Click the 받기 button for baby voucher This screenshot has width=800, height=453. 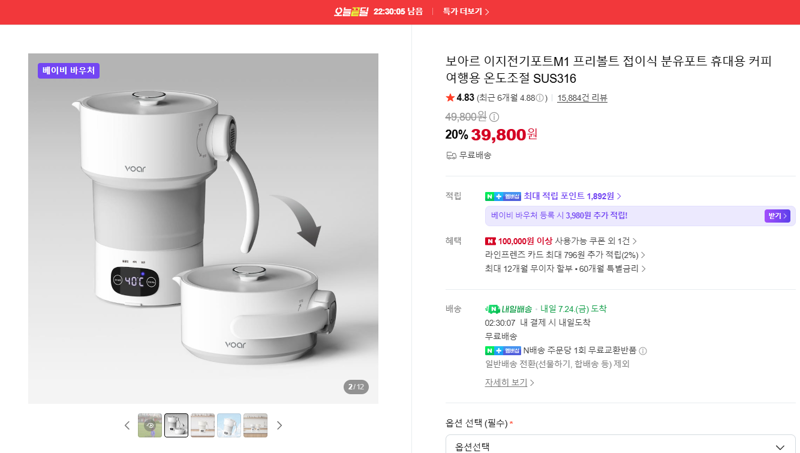pyautogui.click(x=777, y=216)
